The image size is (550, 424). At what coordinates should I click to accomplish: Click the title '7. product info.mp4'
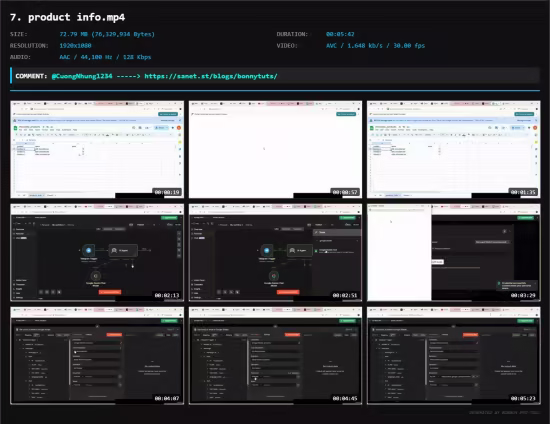(67, 17)
